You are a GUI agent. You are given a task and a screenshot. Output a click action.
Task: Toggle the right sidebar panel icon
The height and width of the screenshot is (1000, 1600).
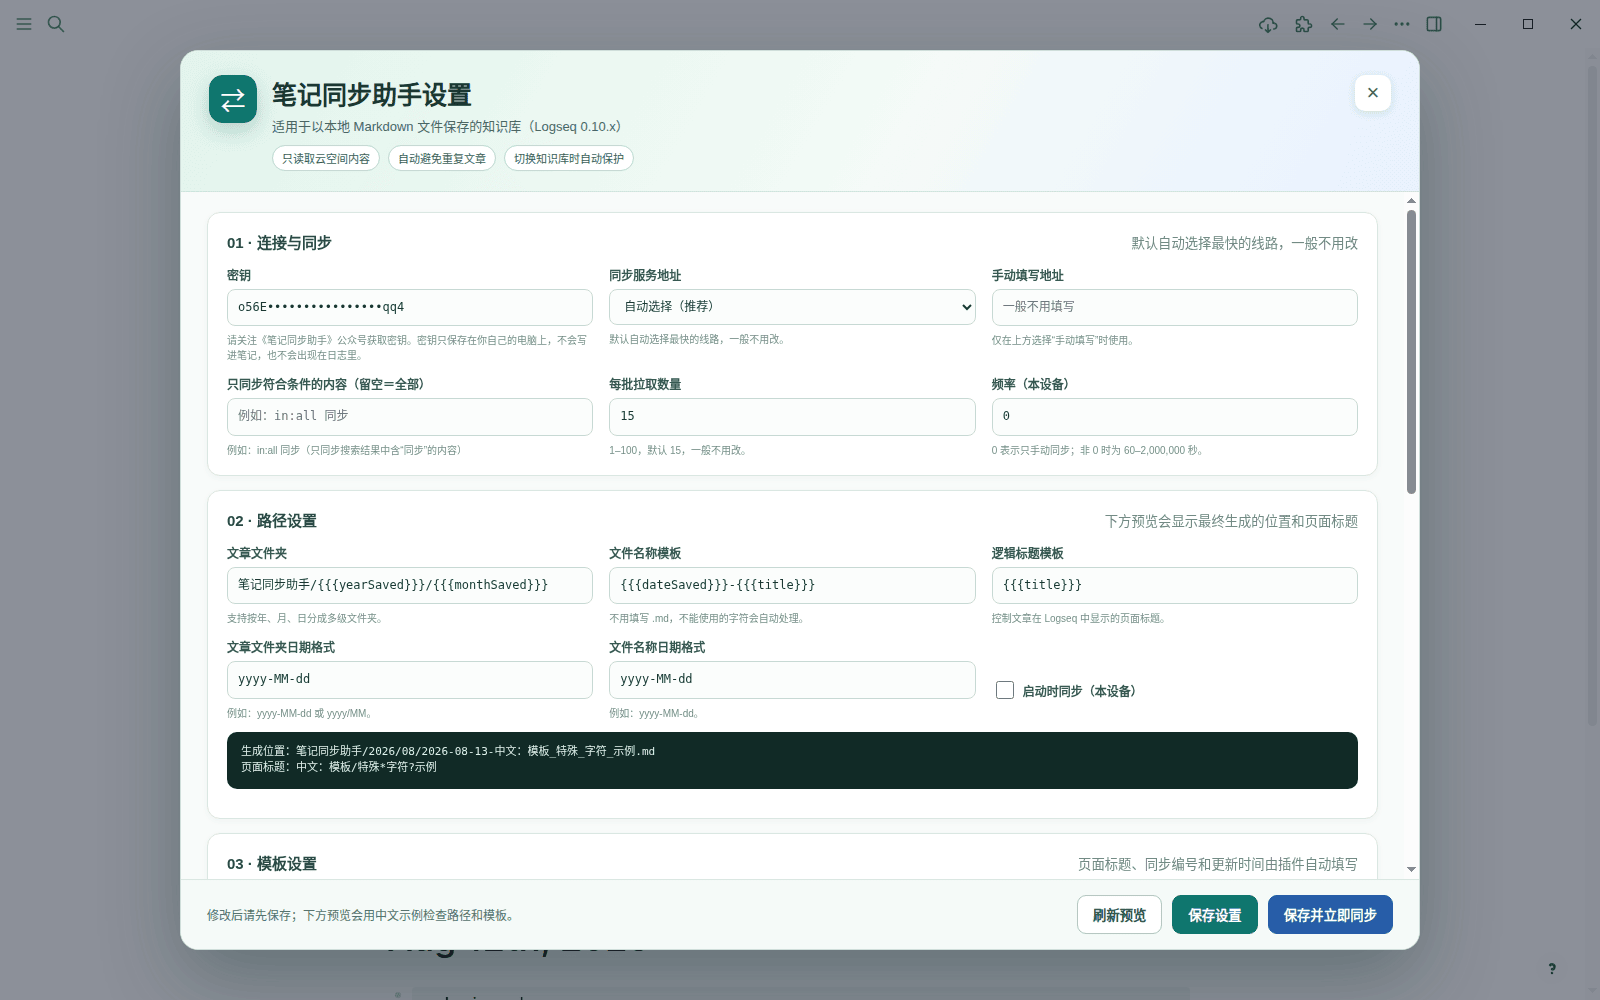(1434, 24)
